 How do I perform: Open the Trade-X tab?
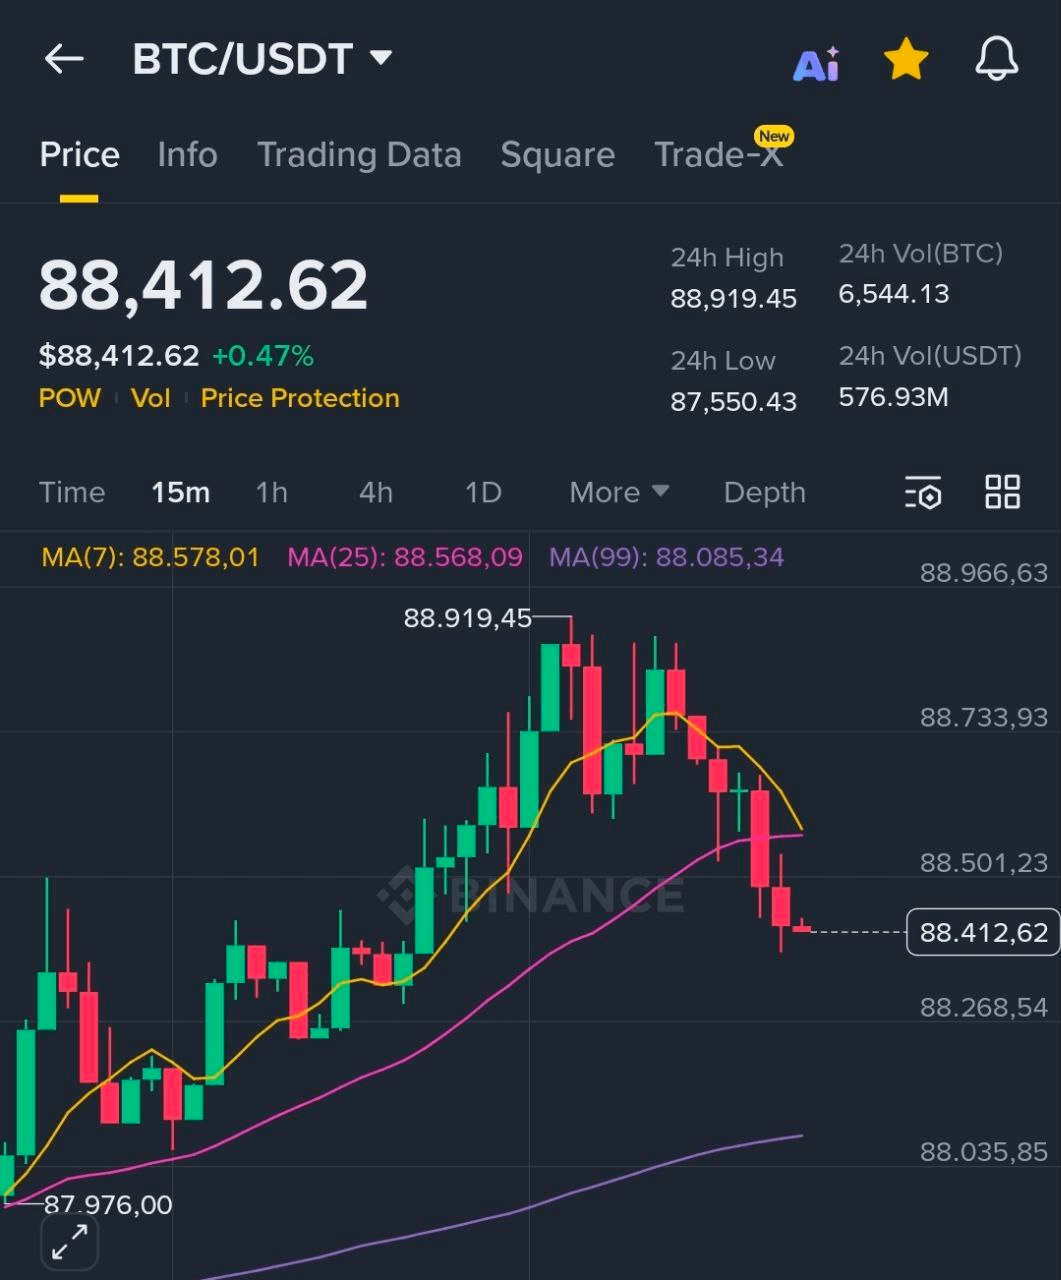pyautogui.click(x=718, y=155)
